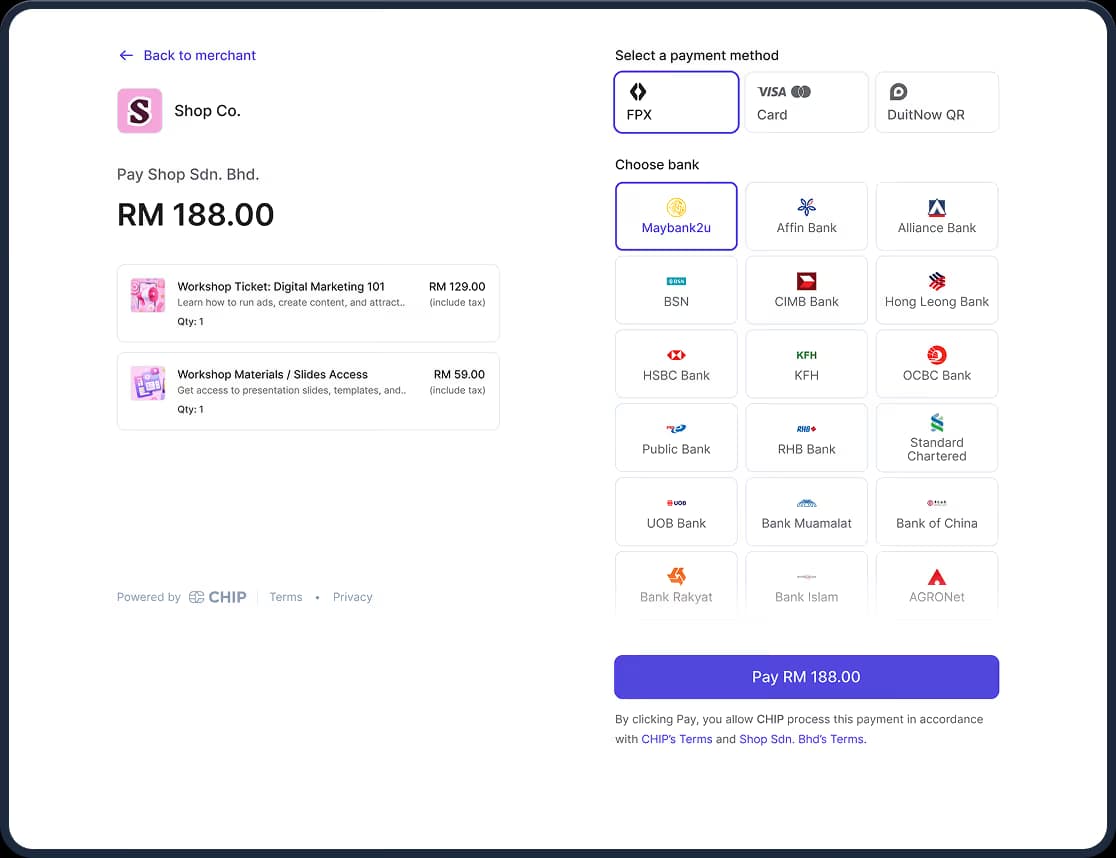Switch to the Card payment method
This screenshot has width=1116, height=858.
[806, 102]
